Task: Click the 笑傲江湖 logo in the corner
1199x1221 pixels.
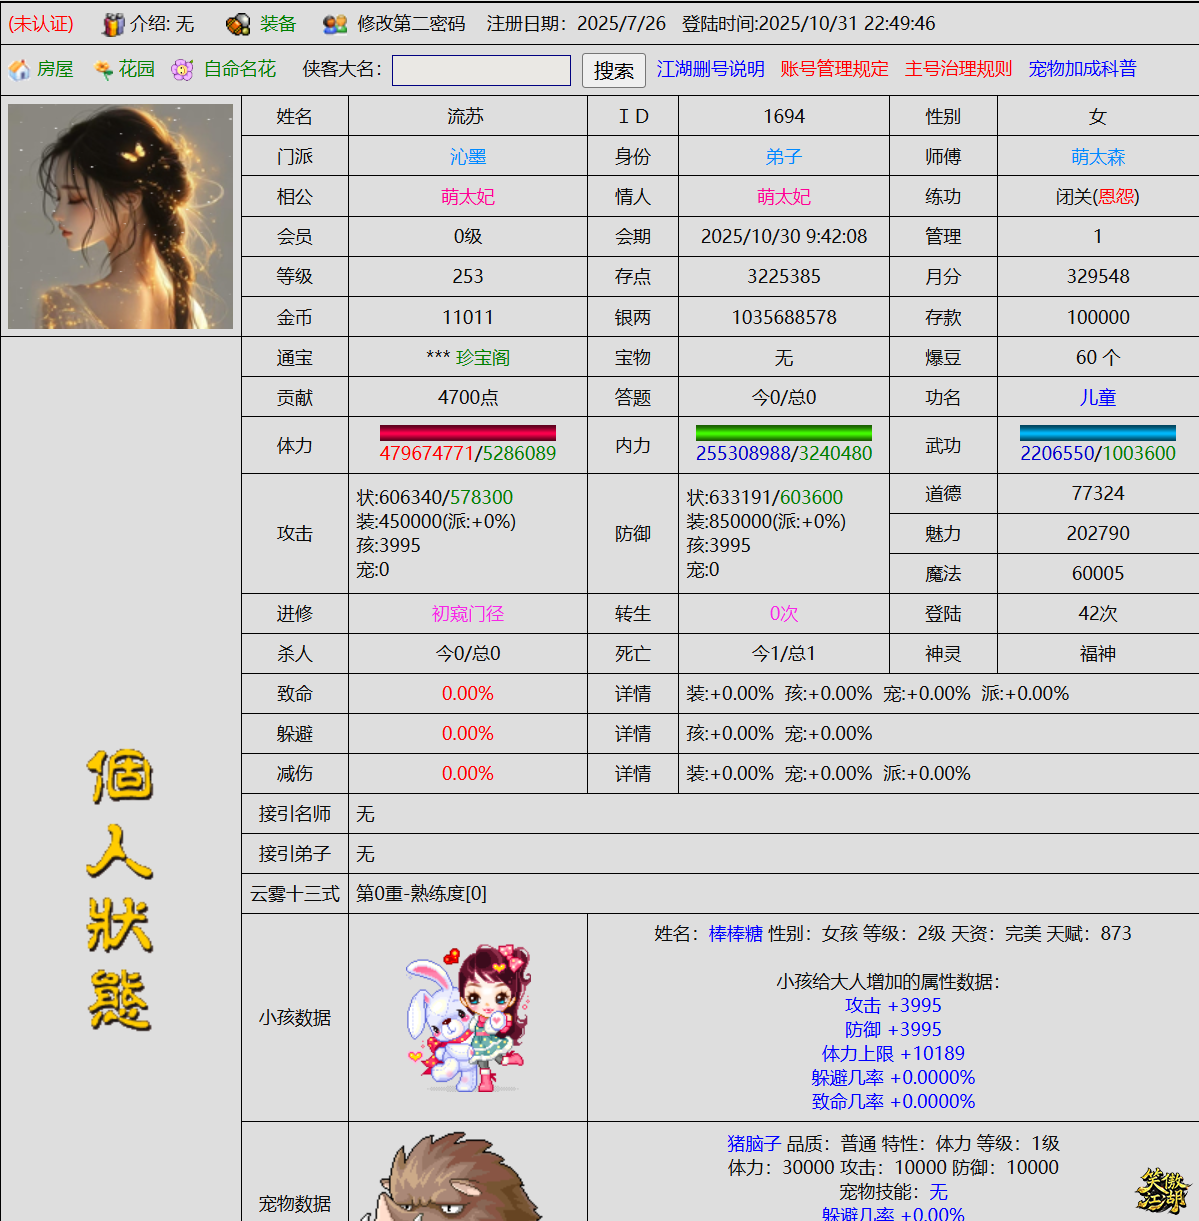Action: pyautogui.click(x=1161, y=1190)
